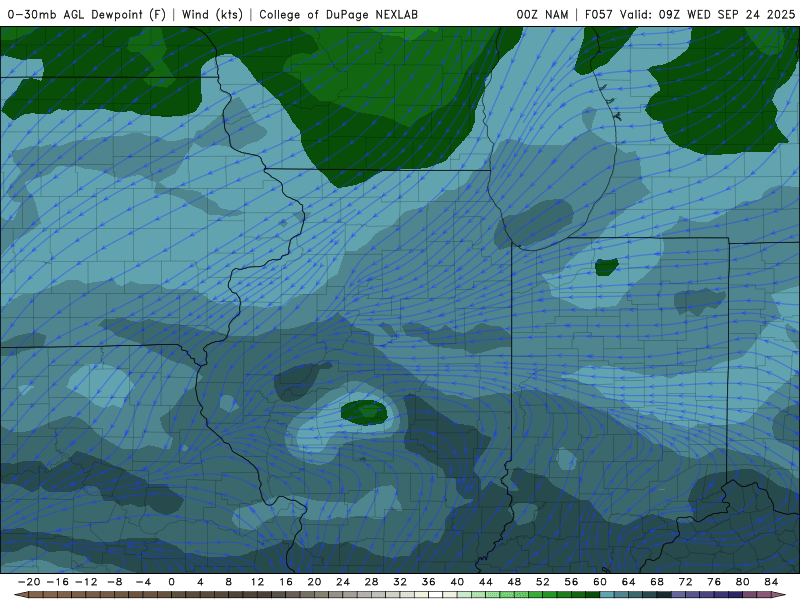
Task: Click the "00Z NAM" model run label
Action: coord(542,14)
